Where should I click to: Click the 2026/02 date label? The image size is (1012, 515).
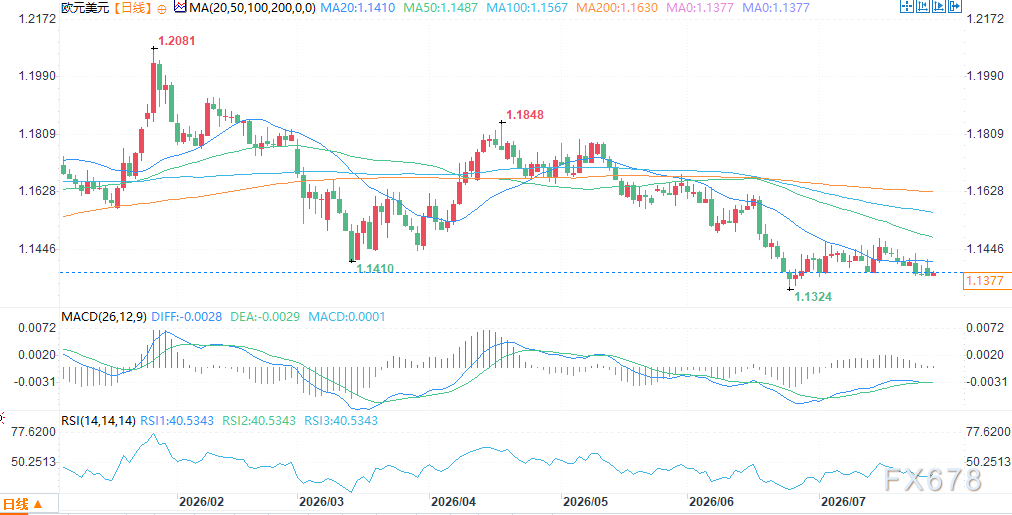tap(201, 501)
